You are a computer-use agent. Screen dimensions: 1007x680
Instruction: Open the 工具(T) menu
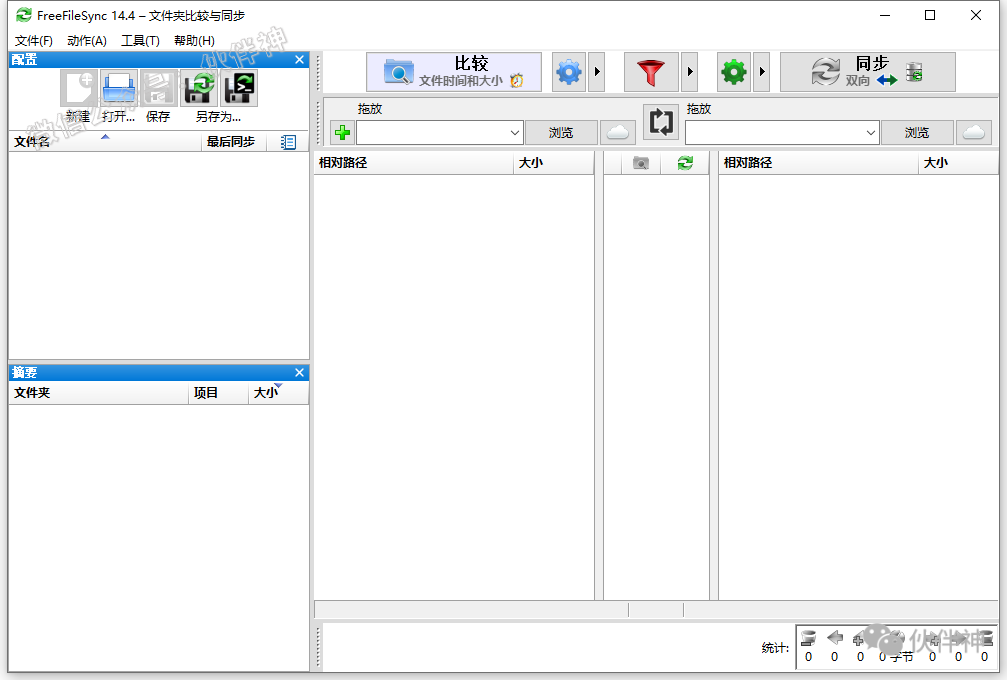click(140, 40)
